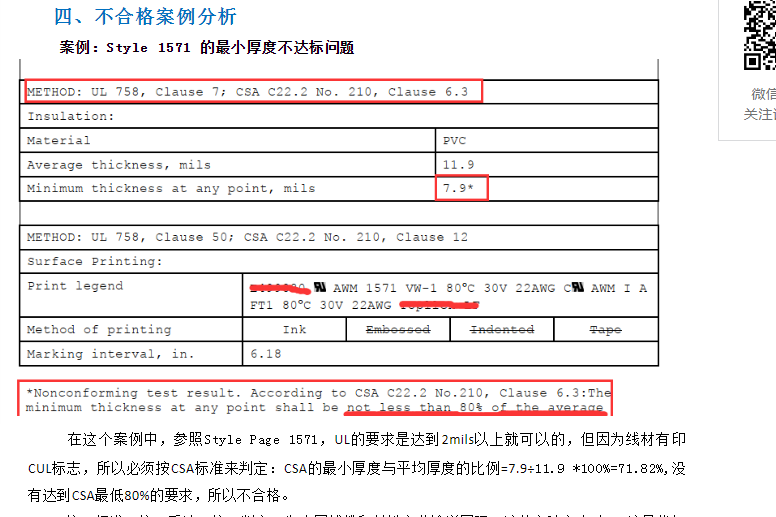
Task: Click the cUL mark before AWM I A
Action: [x=574, y=287]
